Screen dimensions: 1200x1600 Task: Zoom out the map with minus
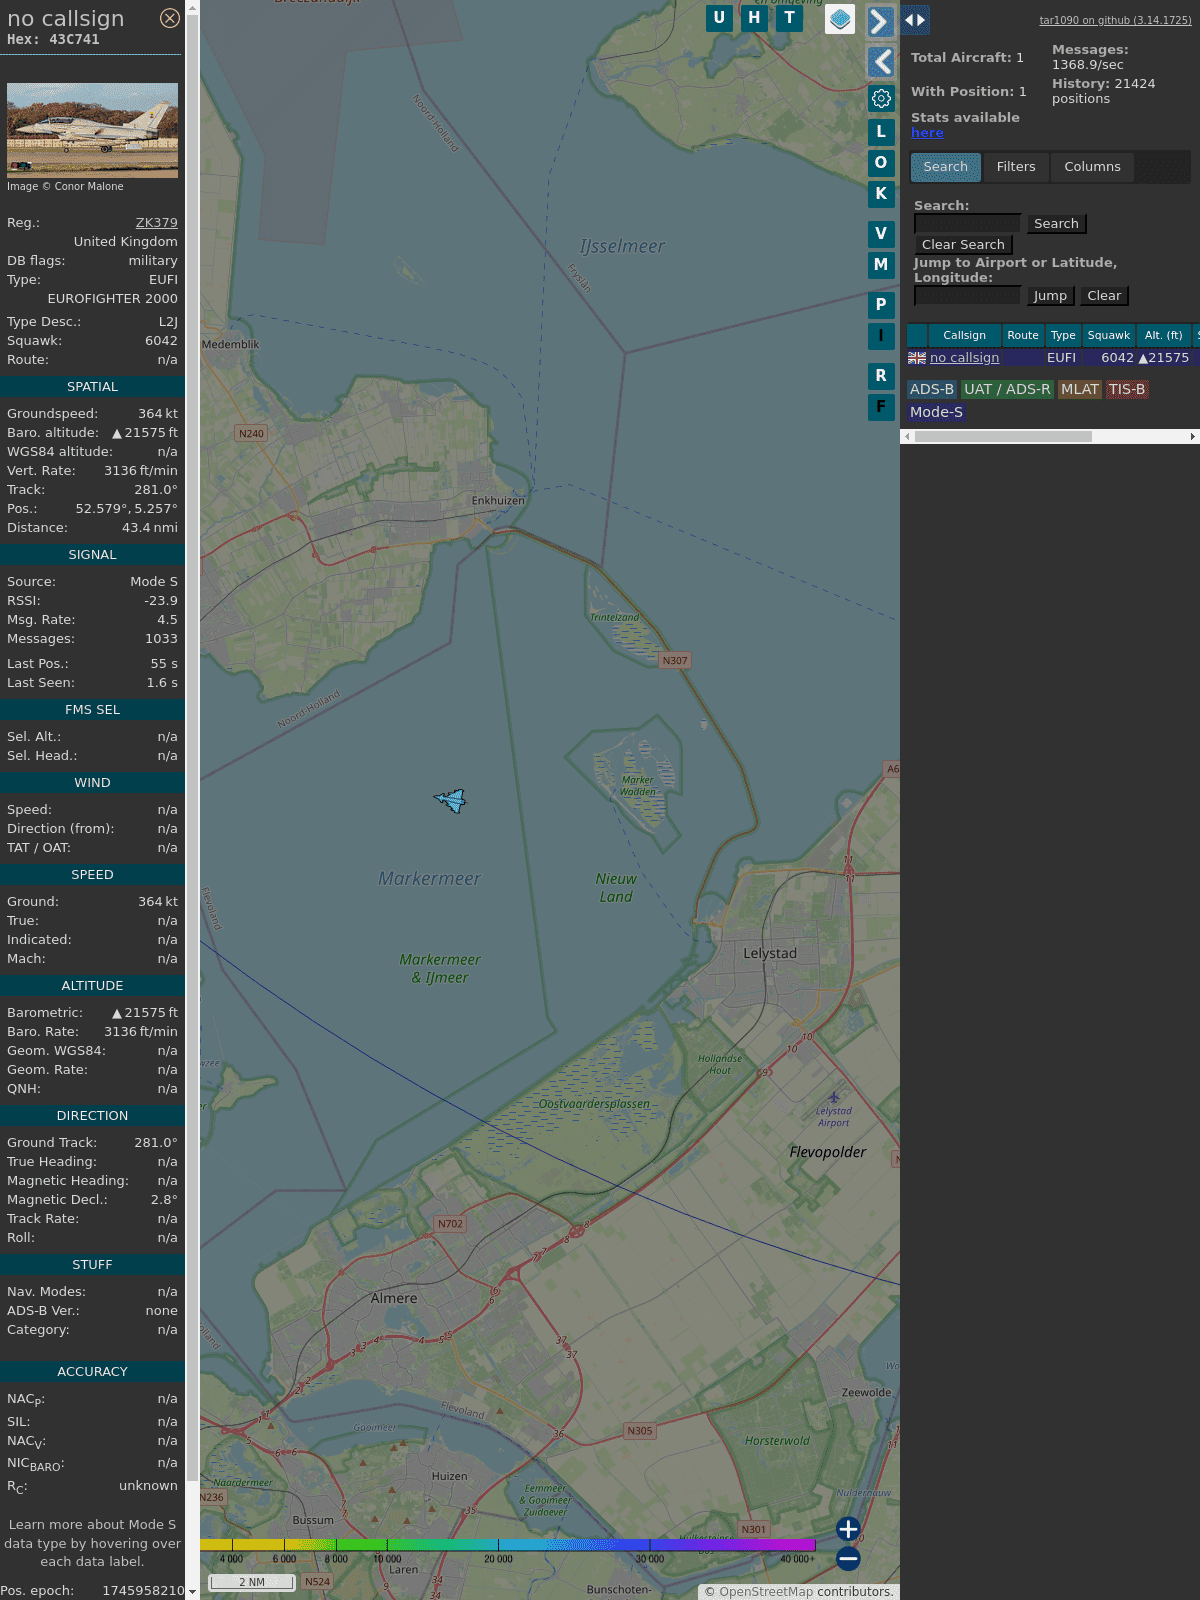[848, 1558]
